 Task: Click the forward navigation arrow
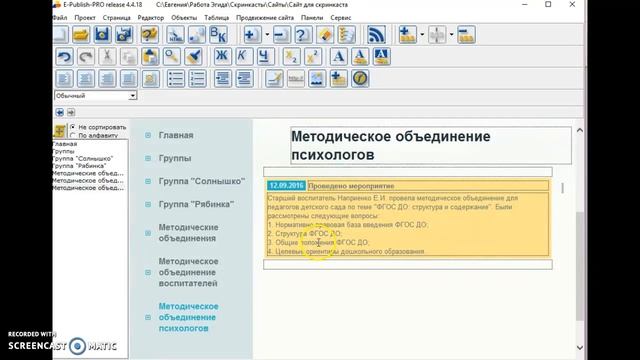pyautogui.click(x=71, y=112)
